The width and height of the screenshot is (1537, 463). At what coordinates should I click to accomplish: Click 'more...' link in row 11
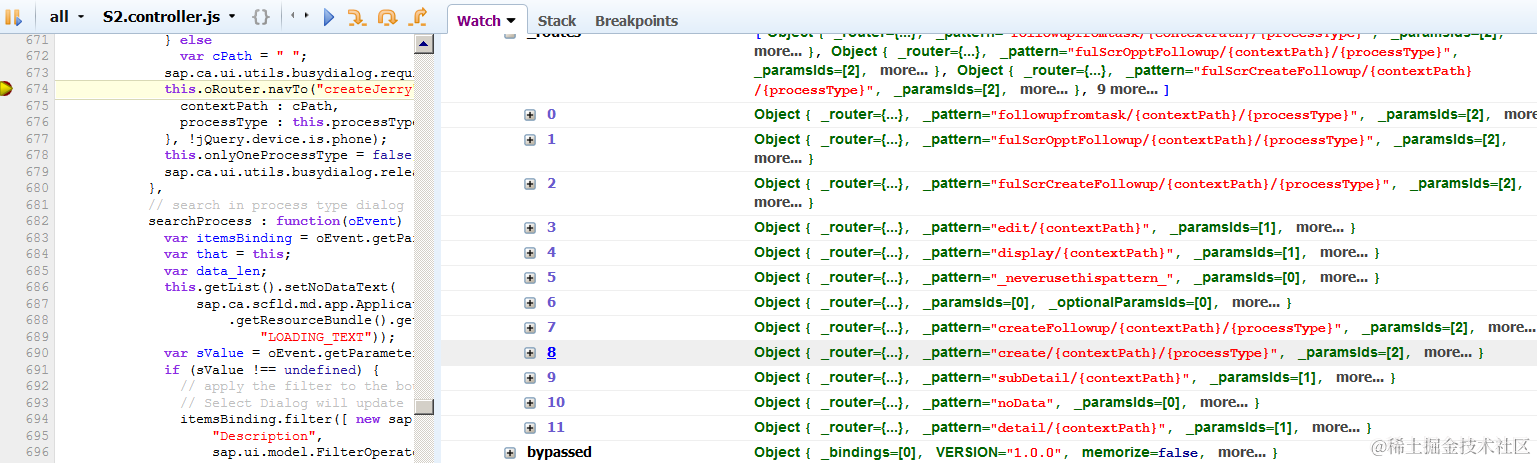pyautogui.click(x=1336, y=427)
